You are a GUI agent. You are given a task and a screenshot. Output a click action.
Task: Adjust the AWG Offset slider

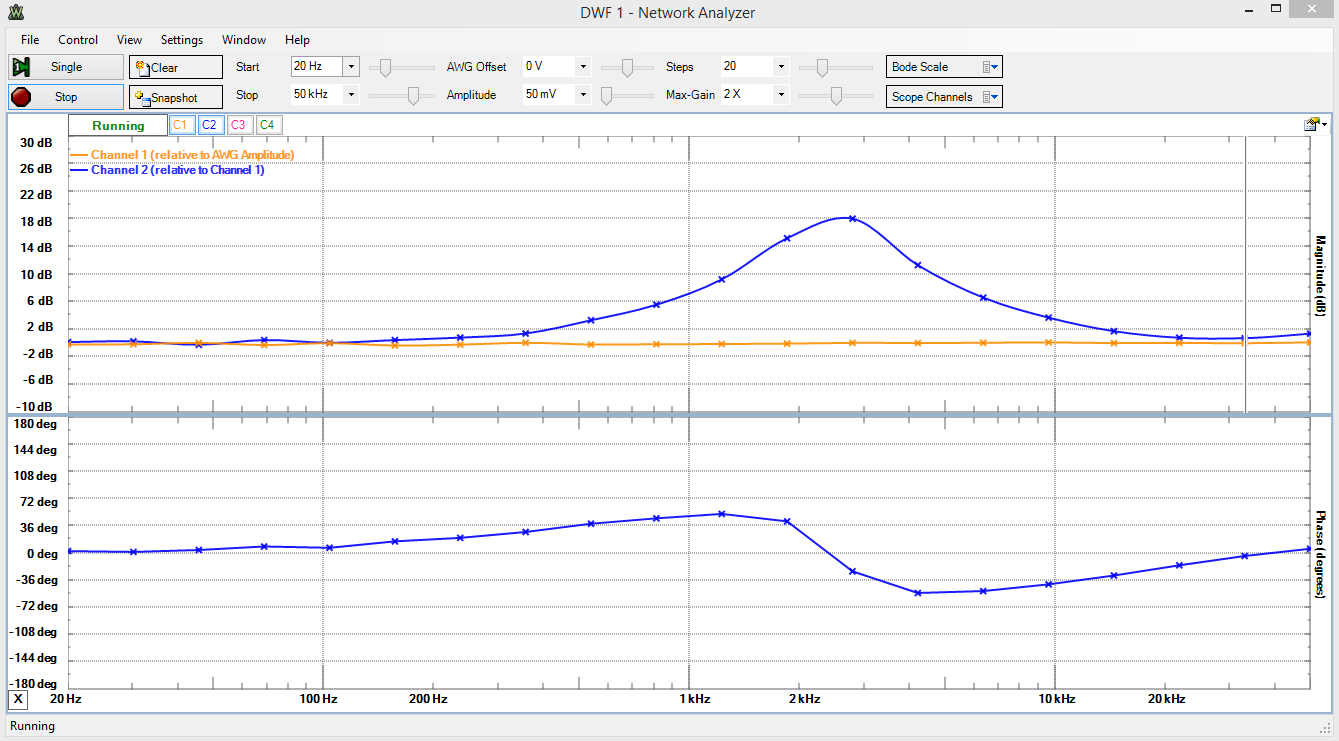coord(627,68)
